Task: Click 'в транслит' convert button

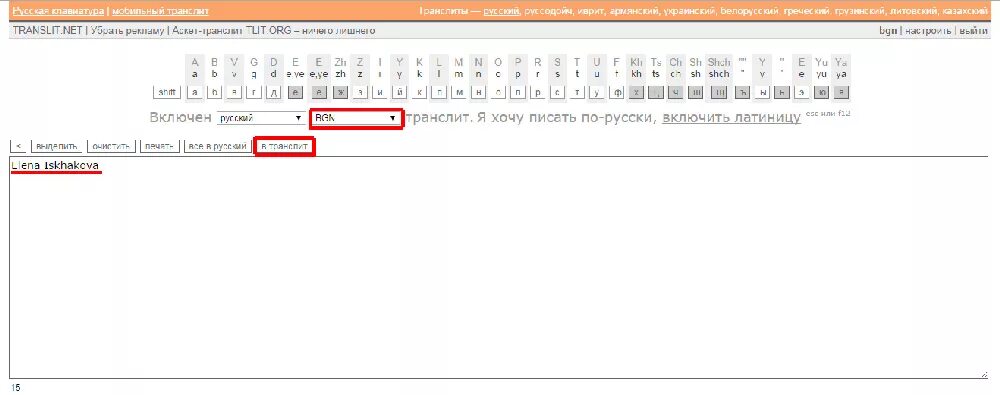Action: pos(284,147)
